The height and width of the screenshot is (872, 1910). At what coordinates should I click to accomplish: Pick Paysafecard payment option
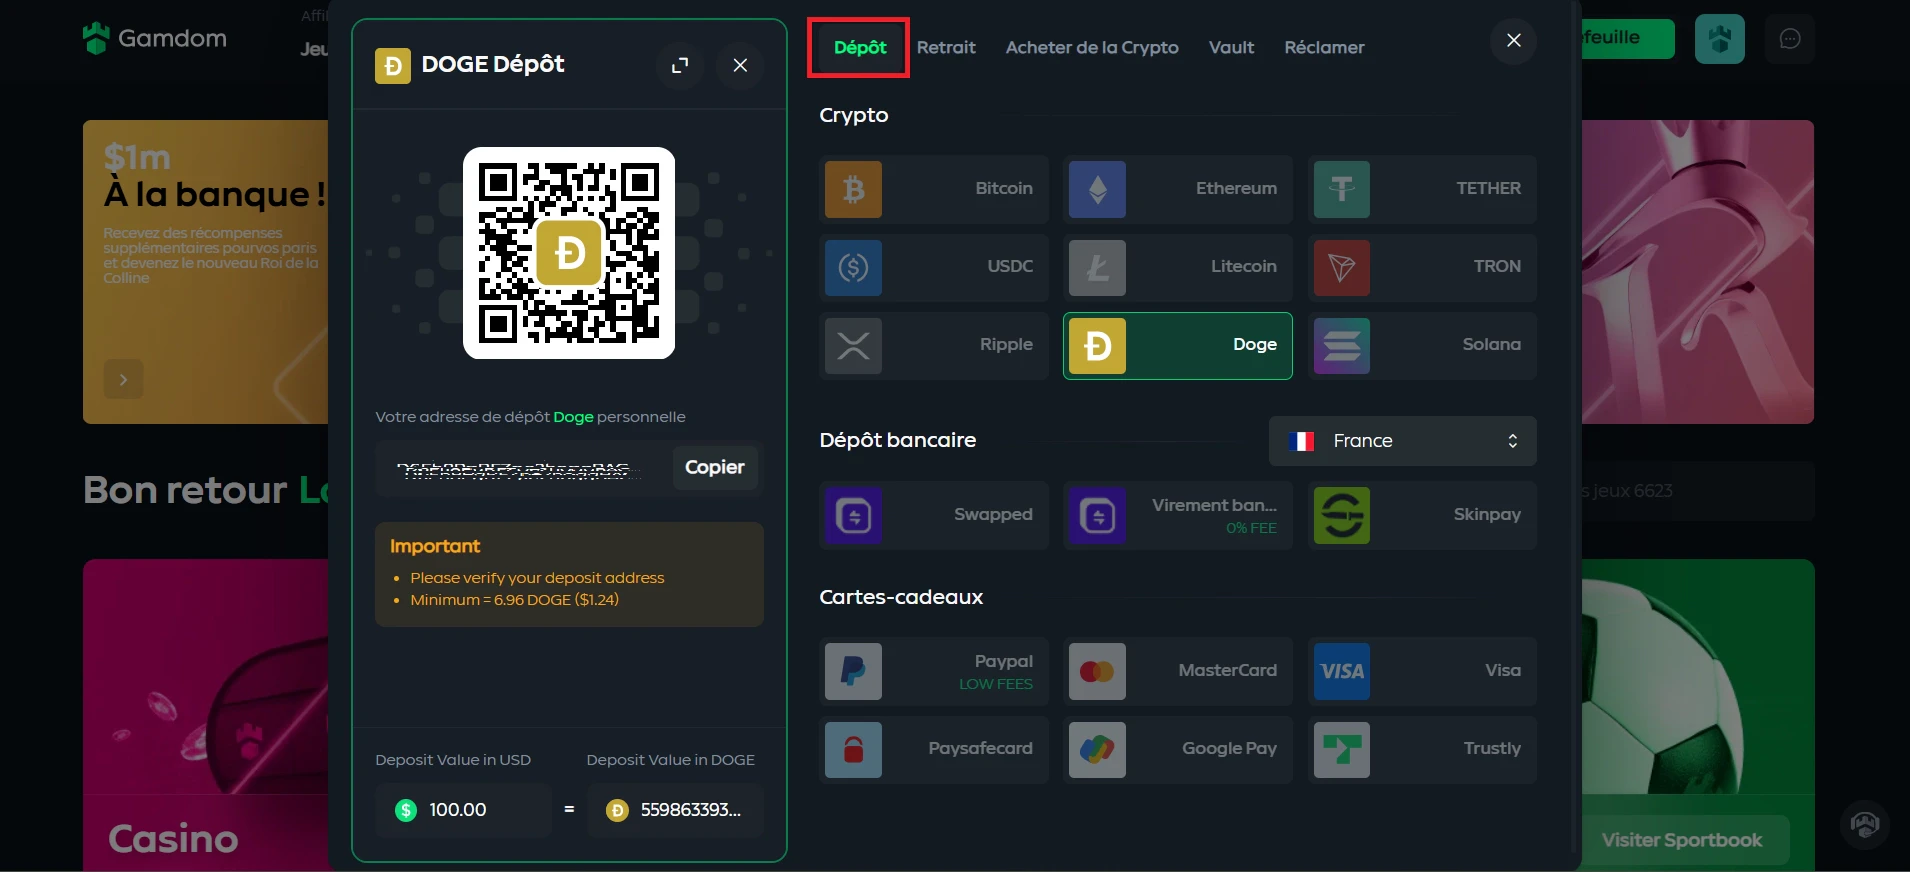934,749
